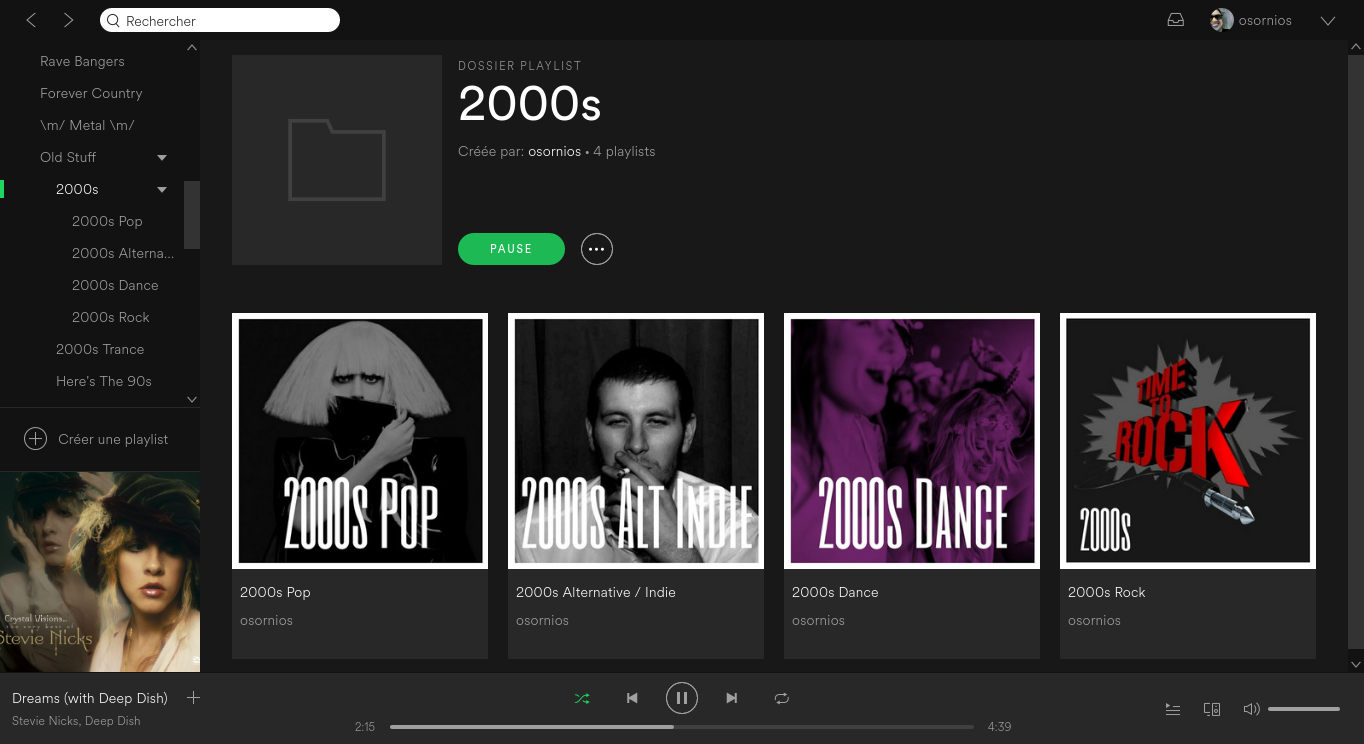This screenshot has width=1364, height=744.
Task: Open the inbox tray icon
Action: tap(1176, 20)
